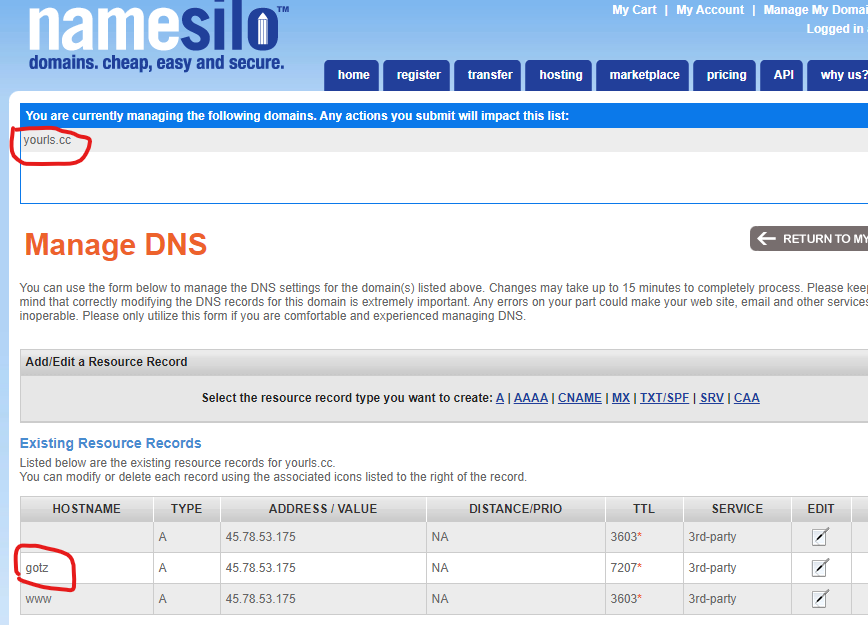This screenshot has height=625, width=868.
Task: Select CNAME resource record type
Action: pos(580,398)
